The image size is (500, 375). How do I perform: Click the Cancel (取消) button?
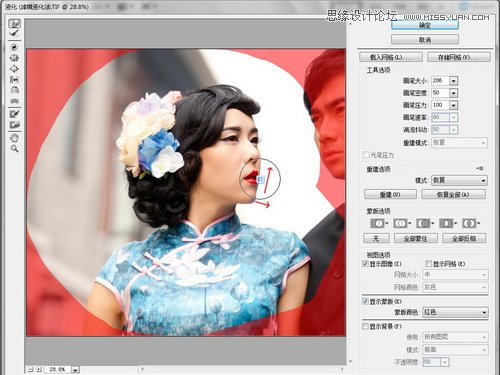point(425,40)
